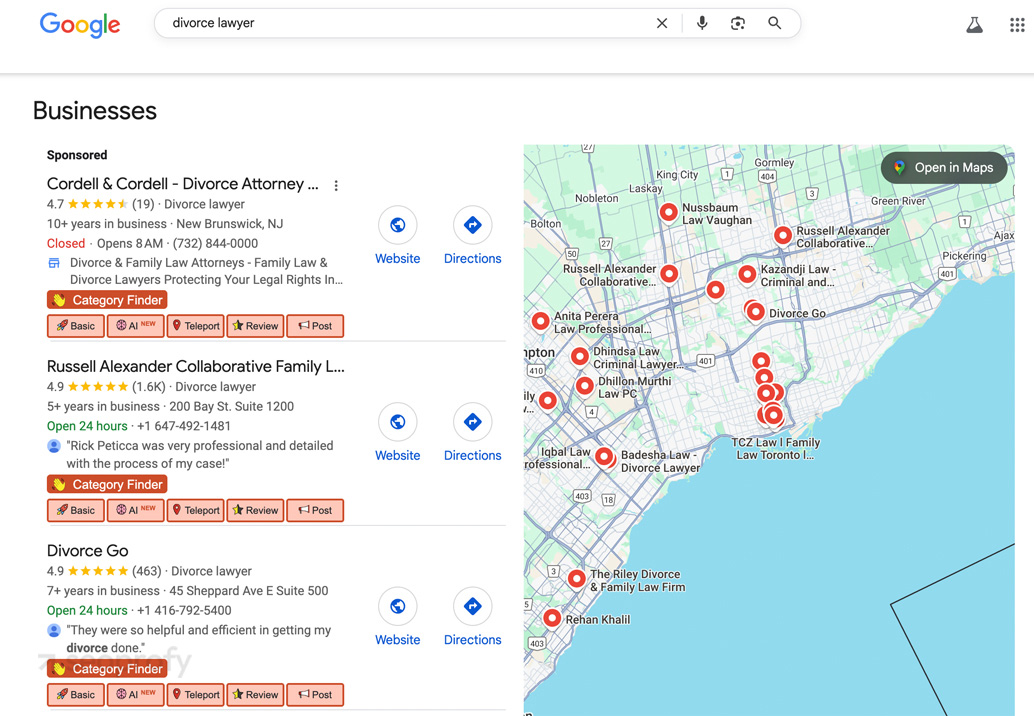Start voice search with the microphone icon
1034x716 pixels.
[x=702, y=23]
